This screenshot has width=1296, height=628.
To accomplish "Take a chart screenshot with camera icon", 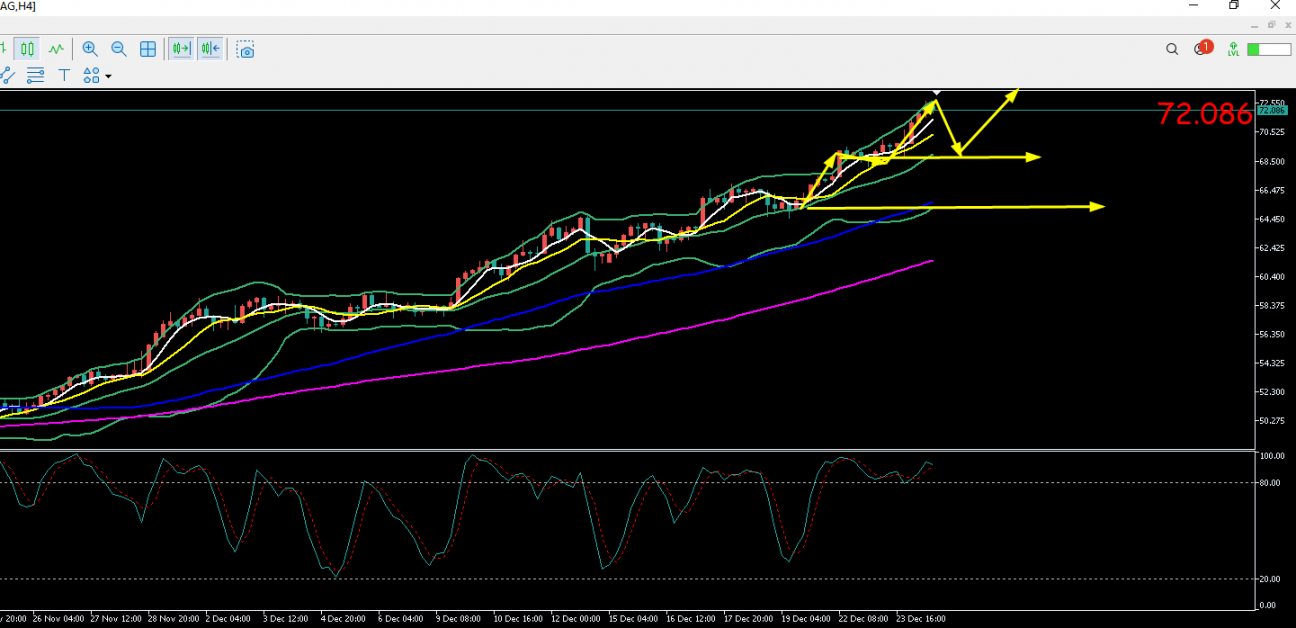I will [x=245, y=49].
